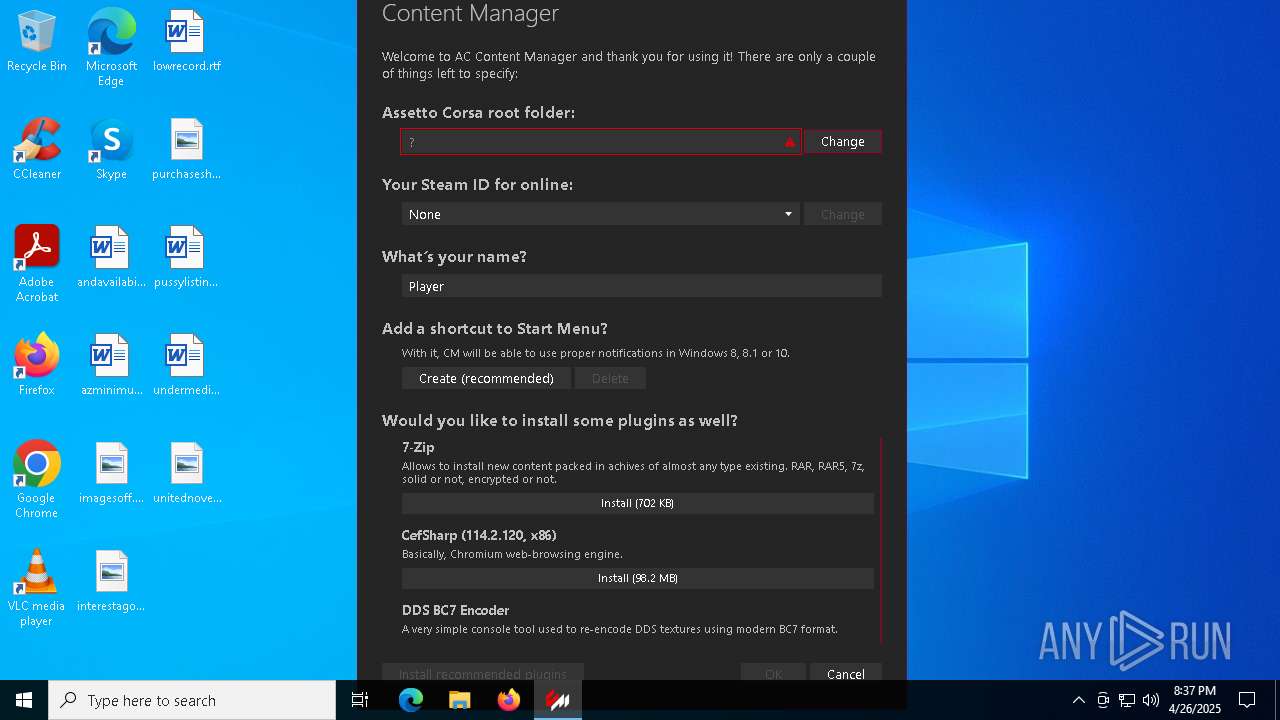Click the taskbar clock and date
The image size is (1280, 720).
tap(1195, 700)
